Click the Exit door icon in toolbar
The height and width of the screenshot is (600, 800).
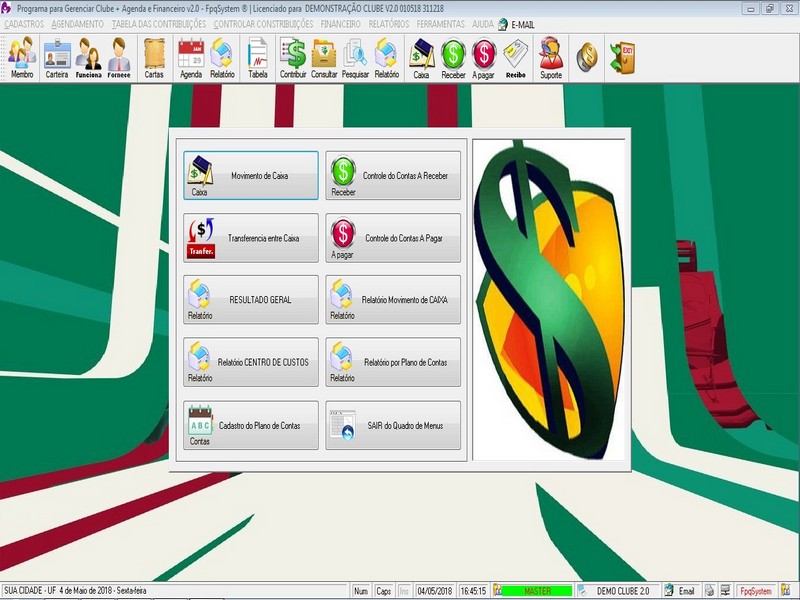pos(622,56)
